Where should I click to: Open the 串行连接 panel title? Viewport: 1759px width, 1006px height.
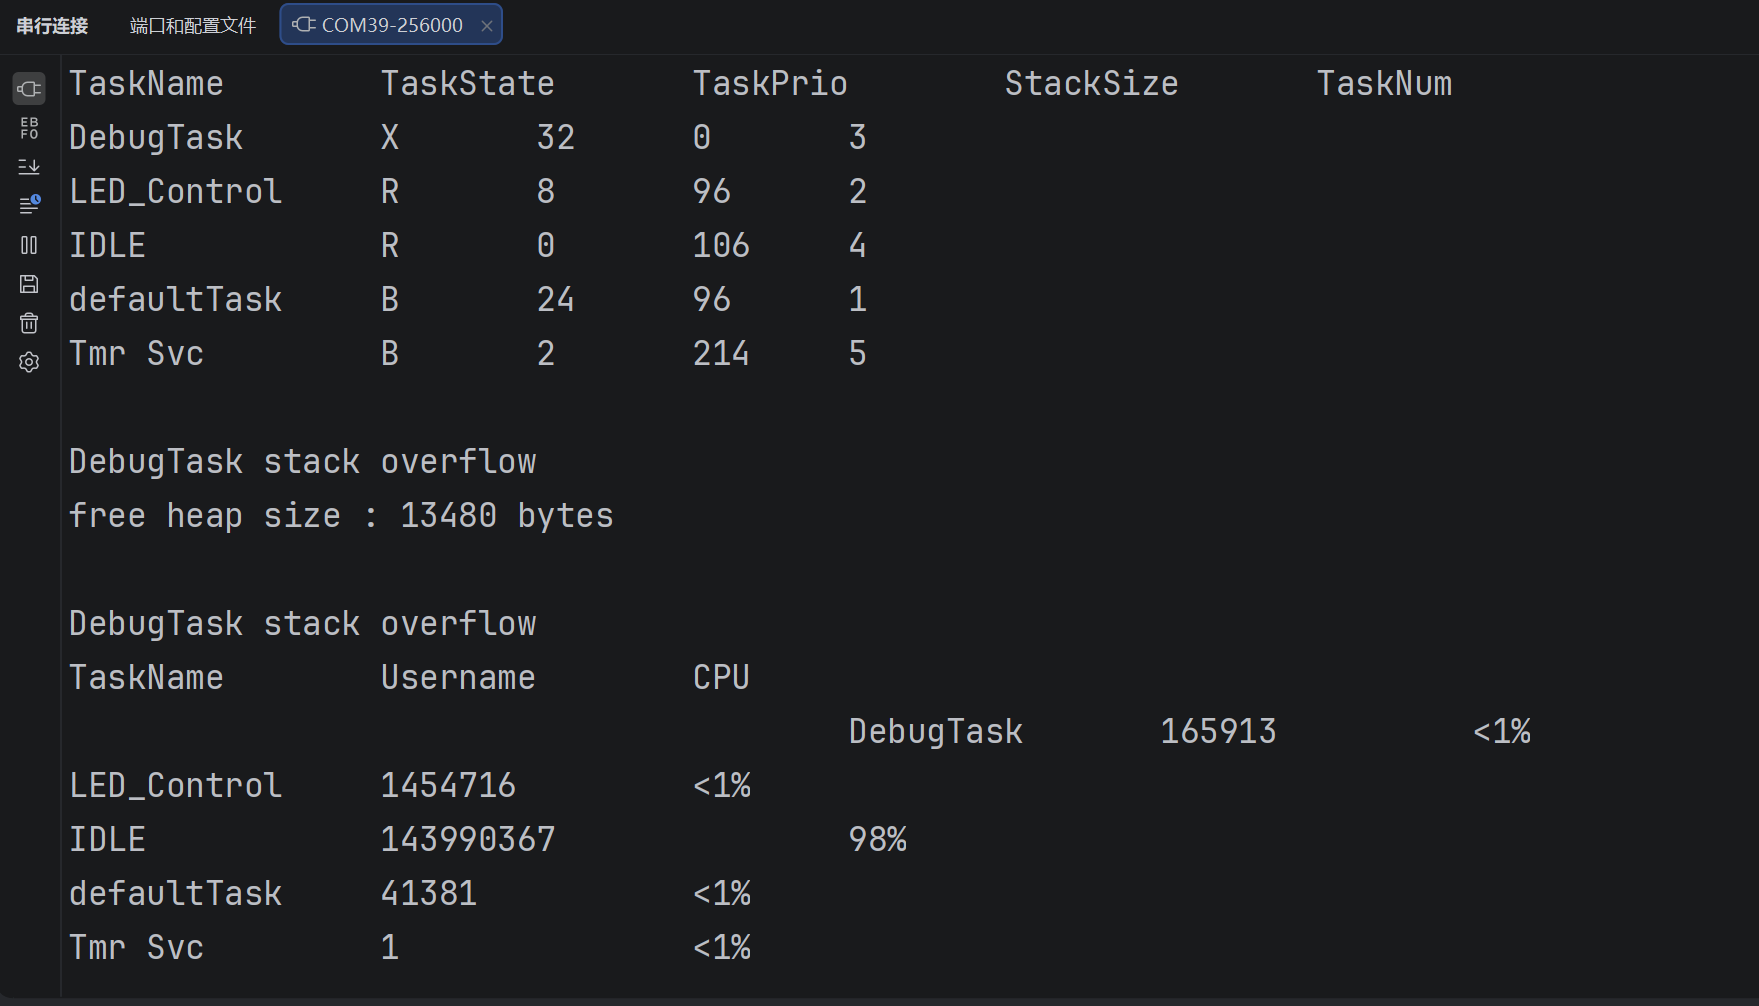(x=52, y=25)
